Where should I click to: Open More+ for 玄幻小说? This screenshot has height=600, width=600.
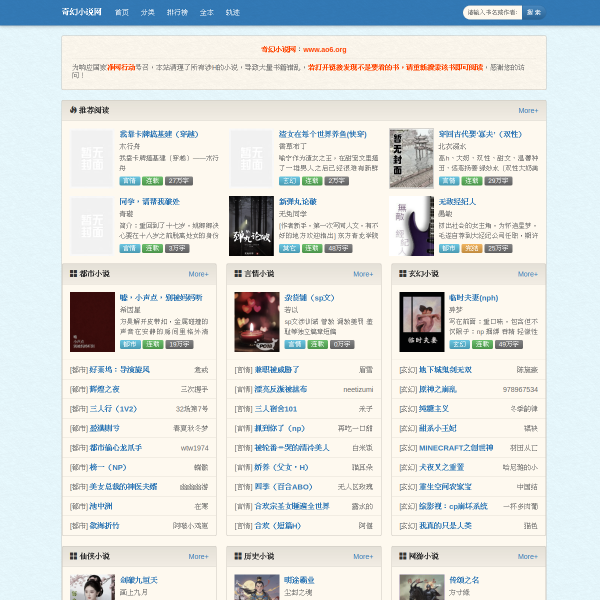click(528, 274)
